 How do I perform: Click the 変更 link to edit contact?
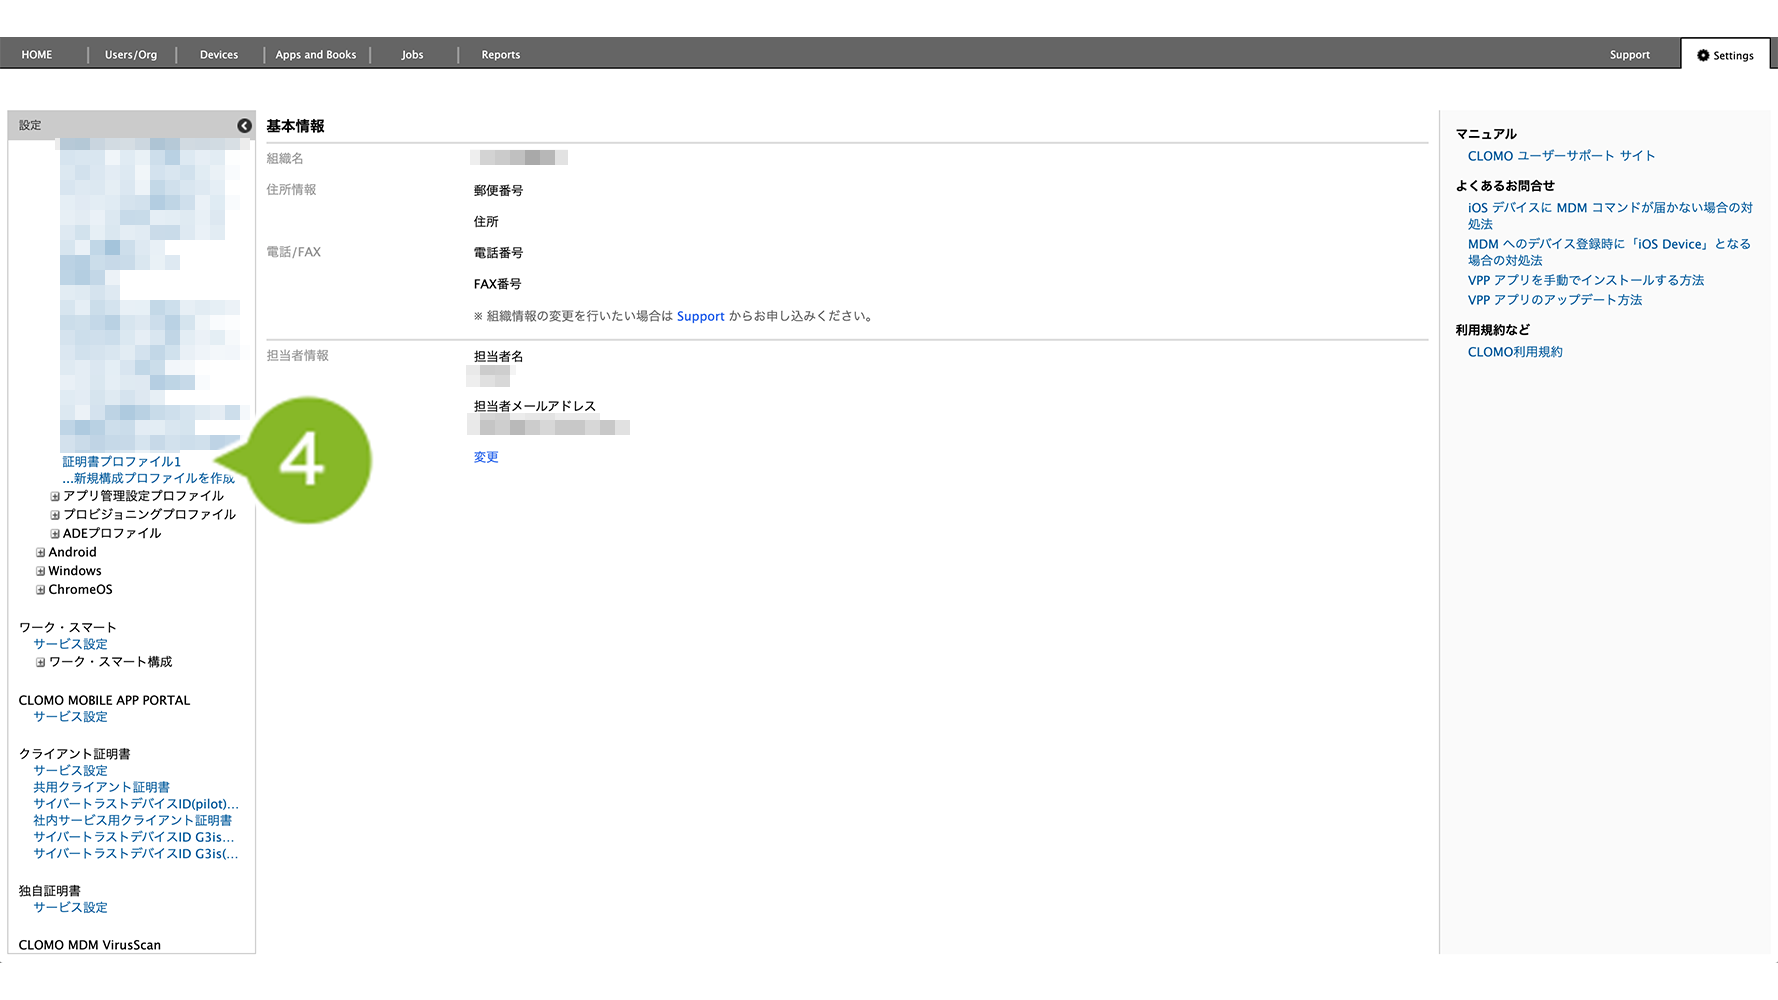(x=486, y=457)
